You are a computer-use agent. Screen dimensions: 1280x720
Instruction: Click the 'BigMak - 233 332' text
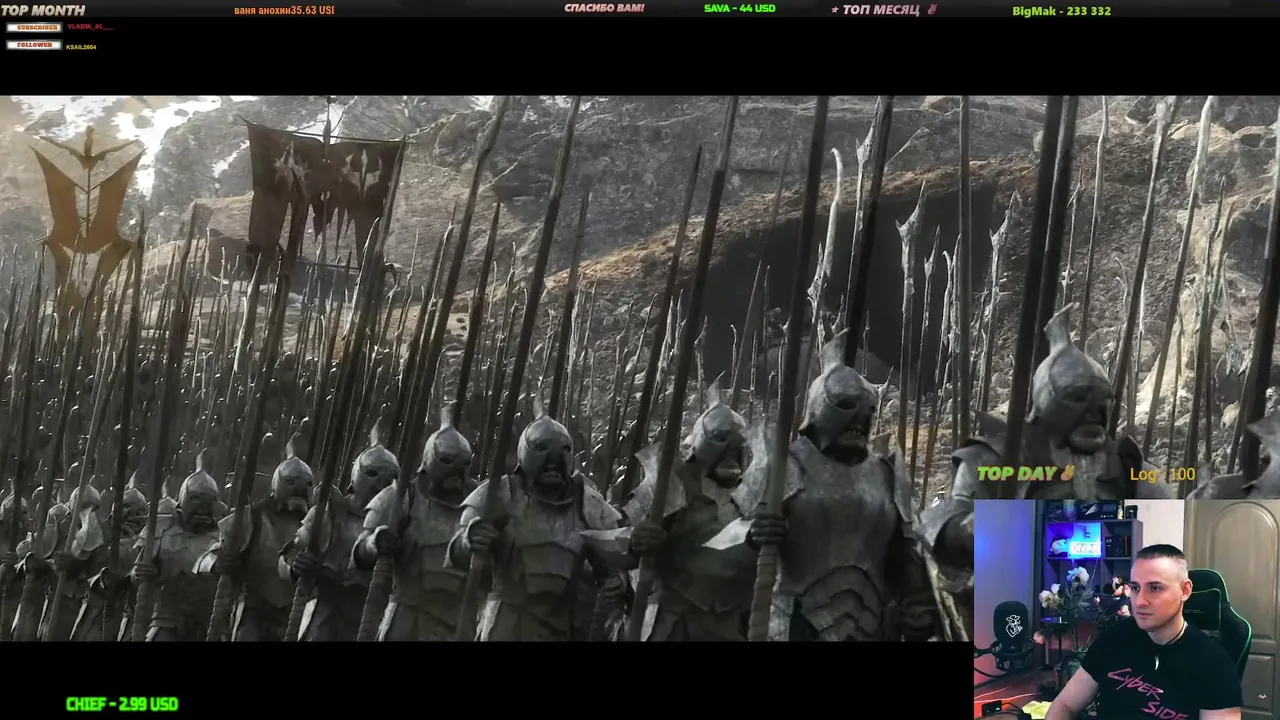click(x=1061, y=11)
